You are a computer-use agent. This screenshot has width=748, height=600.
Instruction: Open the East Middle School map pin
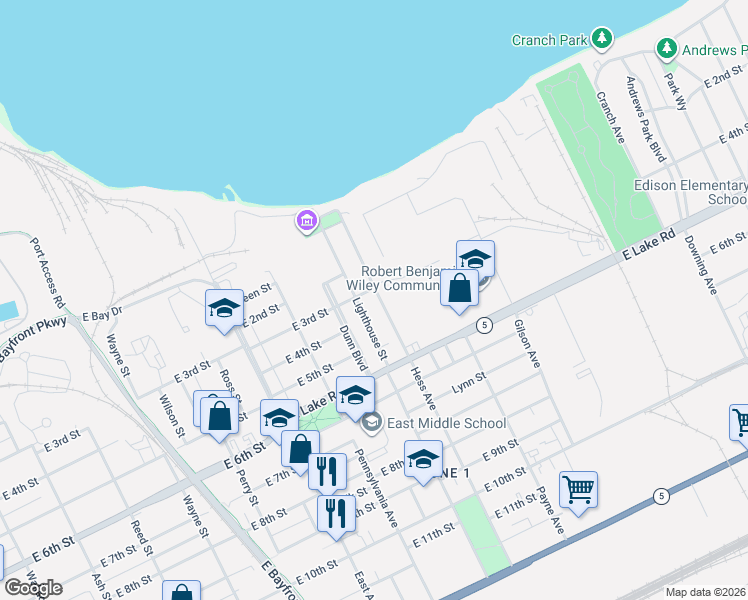[x=372, y=423]
